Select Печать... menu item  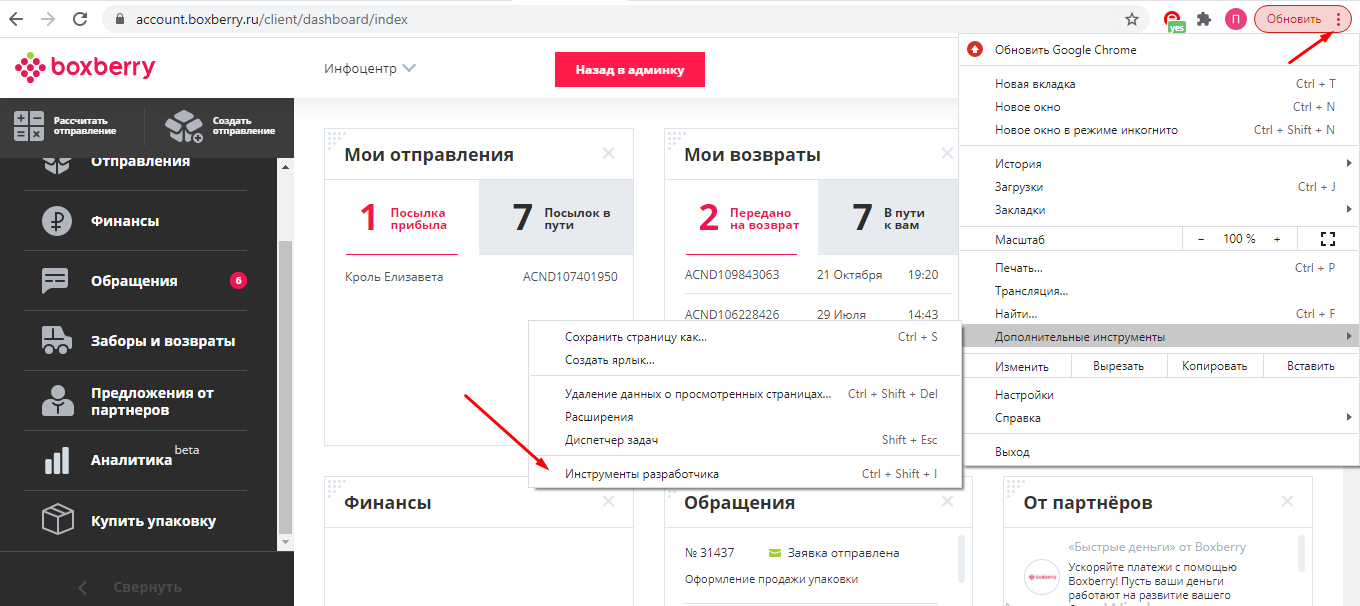pyautogui.click(x=1159, y=268)
